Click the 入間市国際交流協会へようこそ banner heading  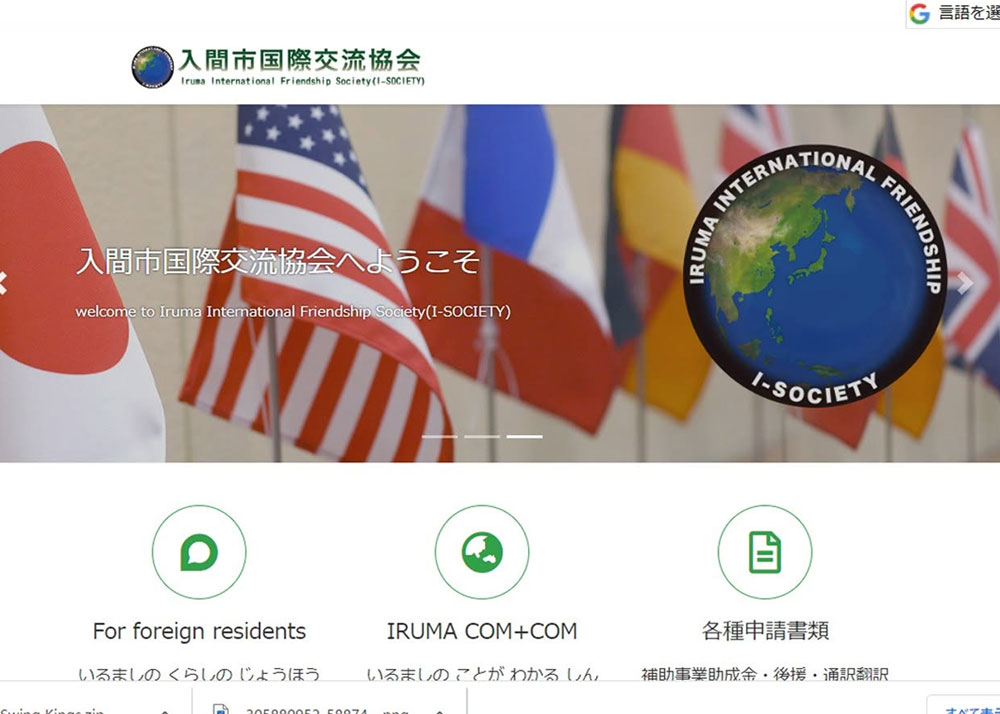(277, 261)
